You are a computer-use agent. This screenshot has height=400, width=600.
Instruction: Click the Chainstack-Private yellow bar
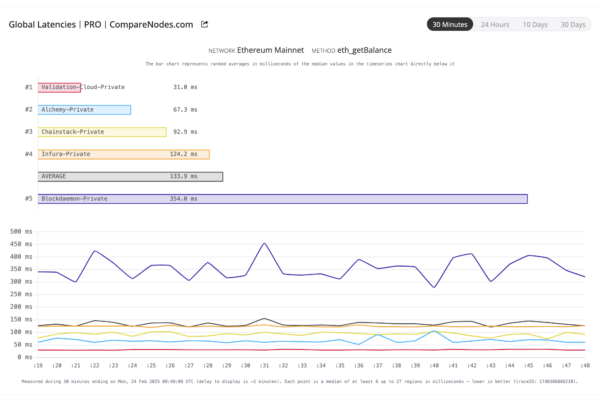(102, 132)
